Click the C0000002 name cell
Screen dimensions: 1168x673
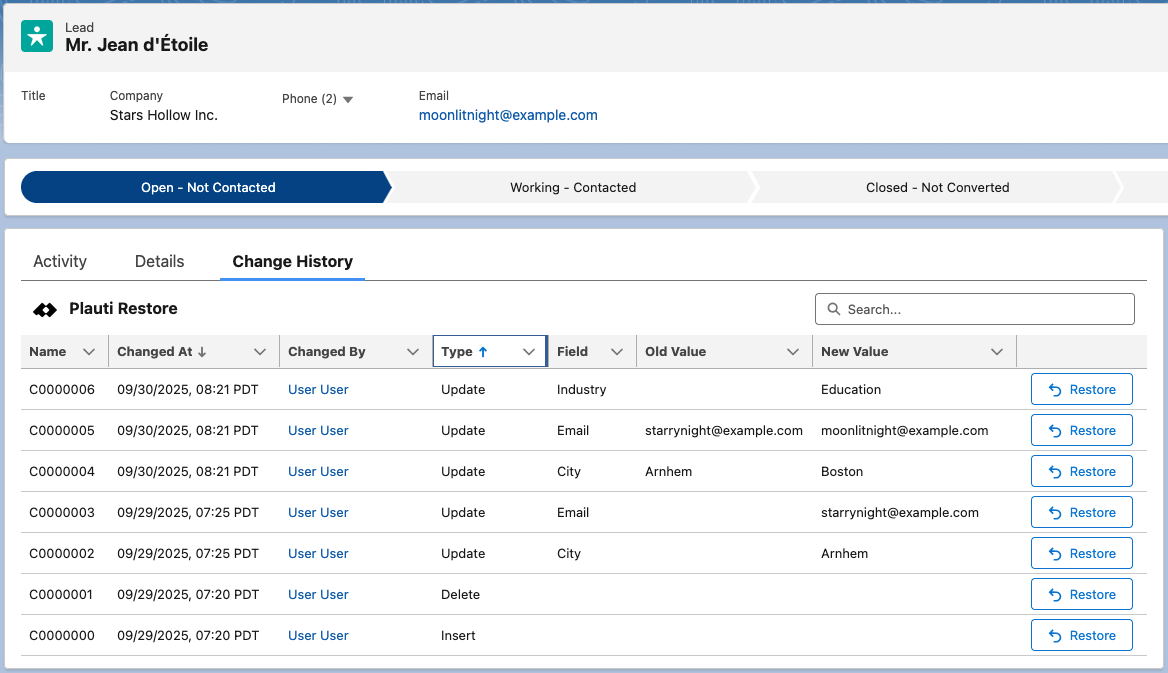coord(62,554)
